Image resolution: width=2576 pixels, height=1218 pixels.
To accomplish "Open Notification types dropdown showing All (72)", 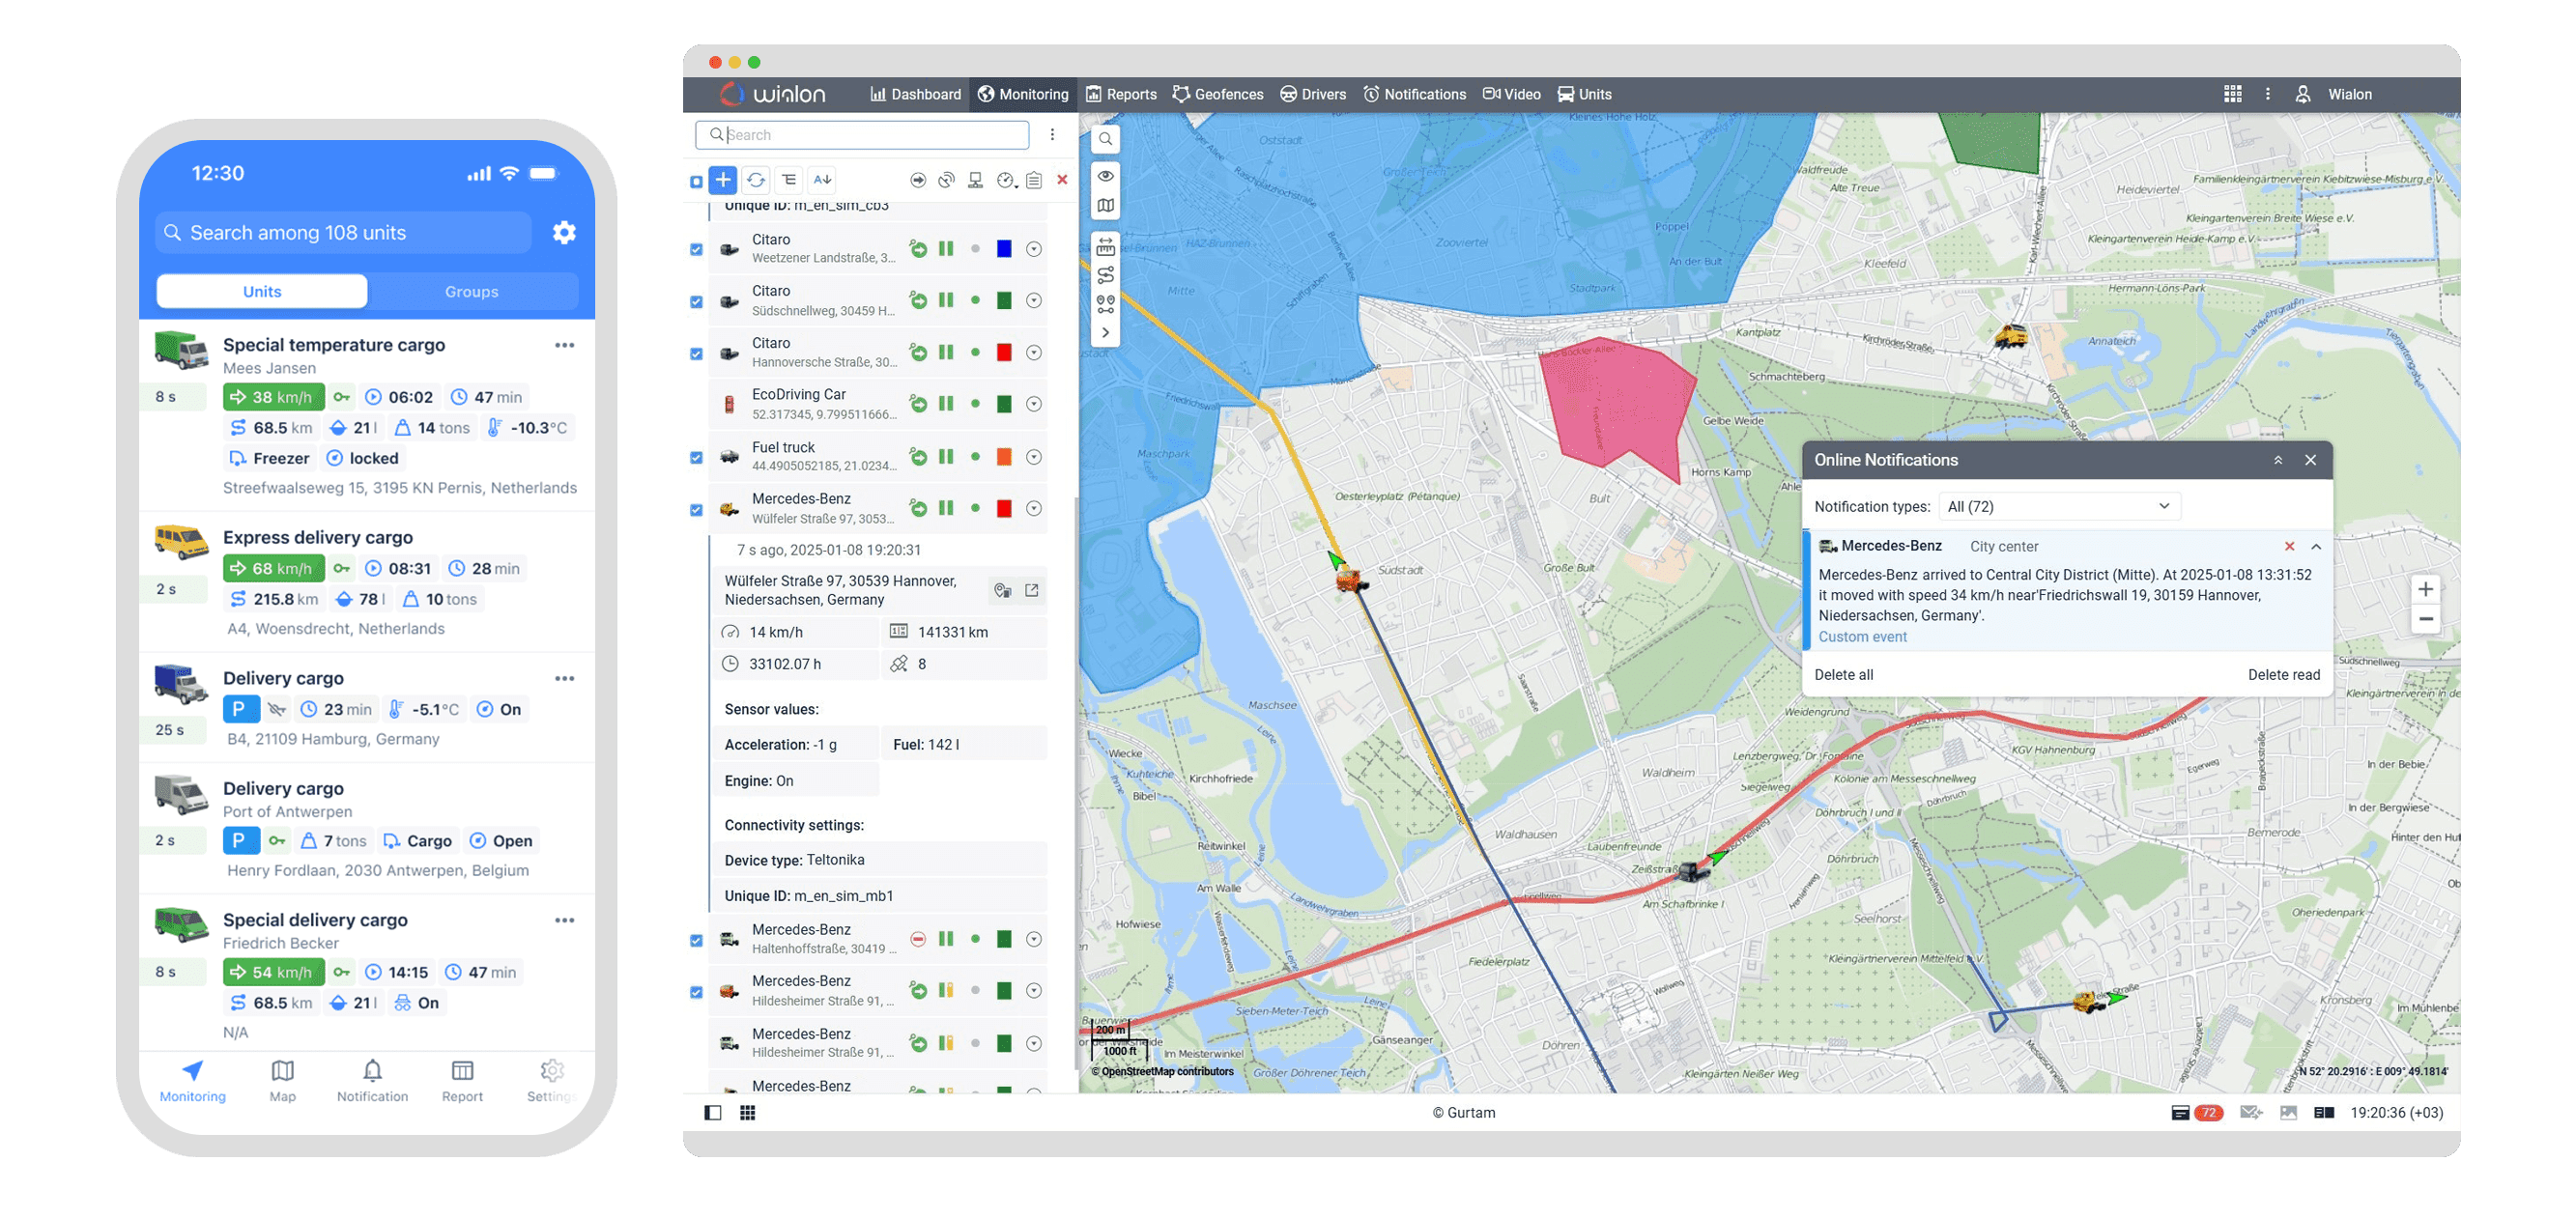I will coord(2059,506).
